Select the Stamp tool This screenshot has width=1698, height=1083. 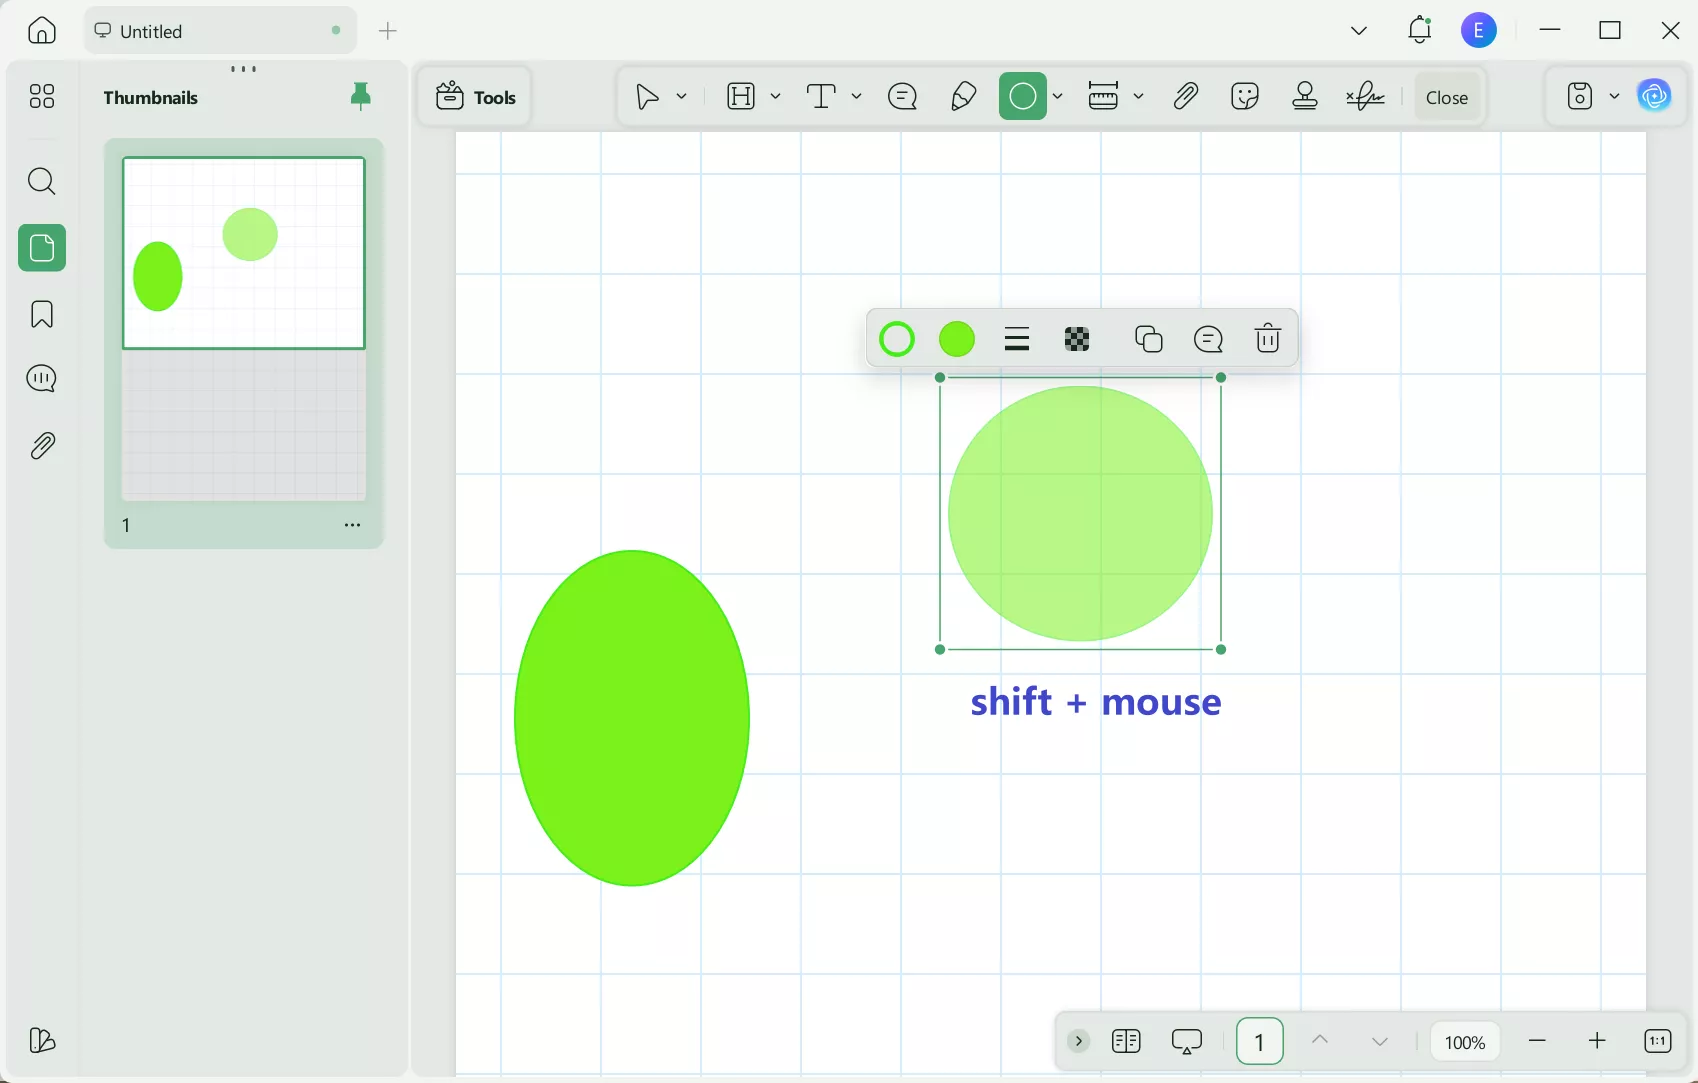click(x=1305, y=96)
